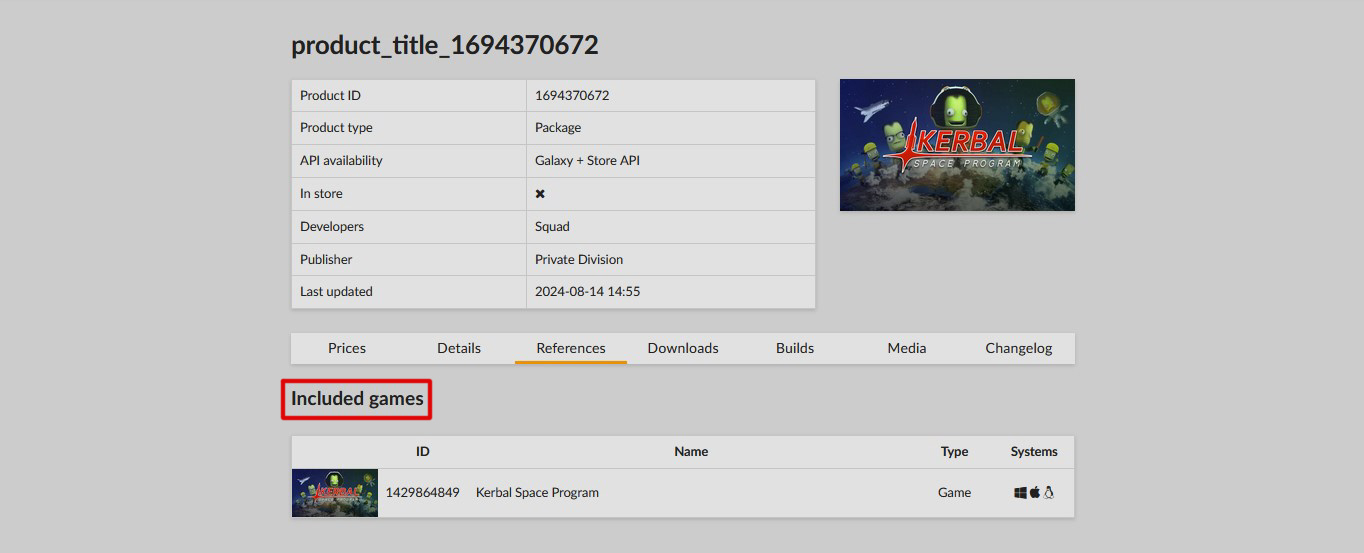This screenshot has height=553, width=1364.
Task: Click the Apple macOS system icon
Action: (x=1035, y=492)
